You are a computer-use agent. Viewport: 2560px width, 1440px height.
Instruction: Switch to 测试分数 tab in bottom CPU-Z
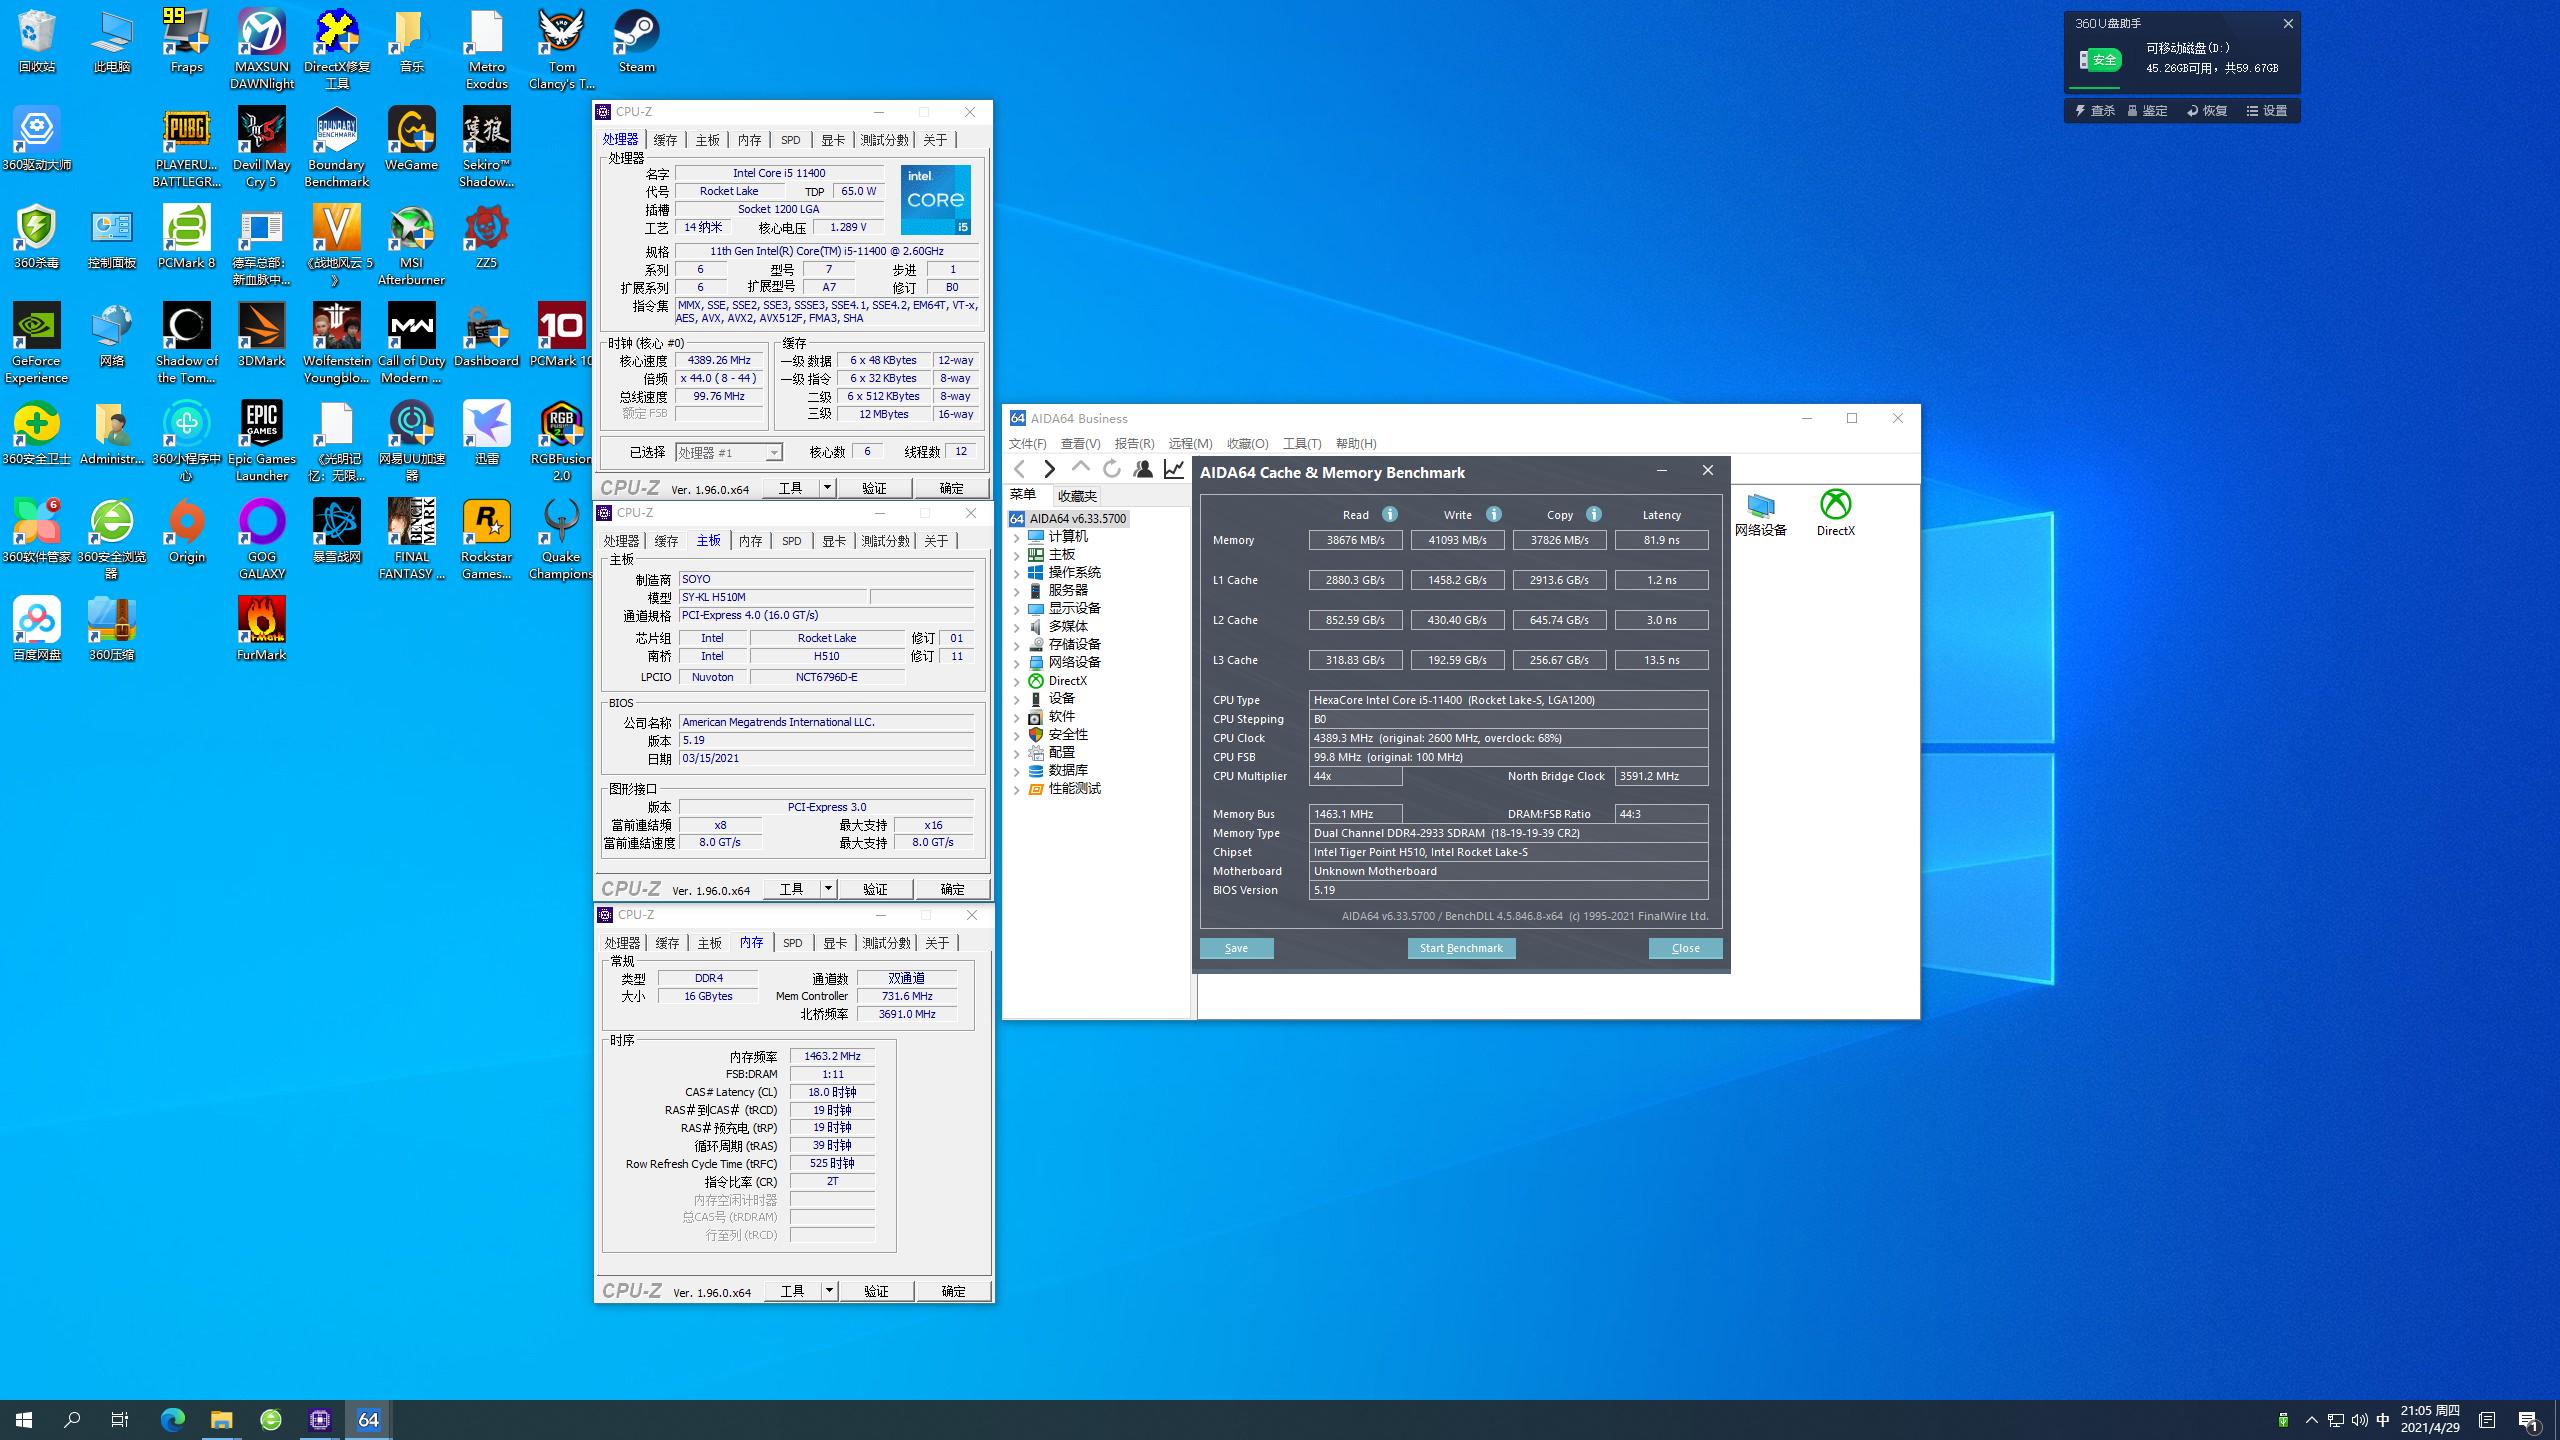point(886,943)
